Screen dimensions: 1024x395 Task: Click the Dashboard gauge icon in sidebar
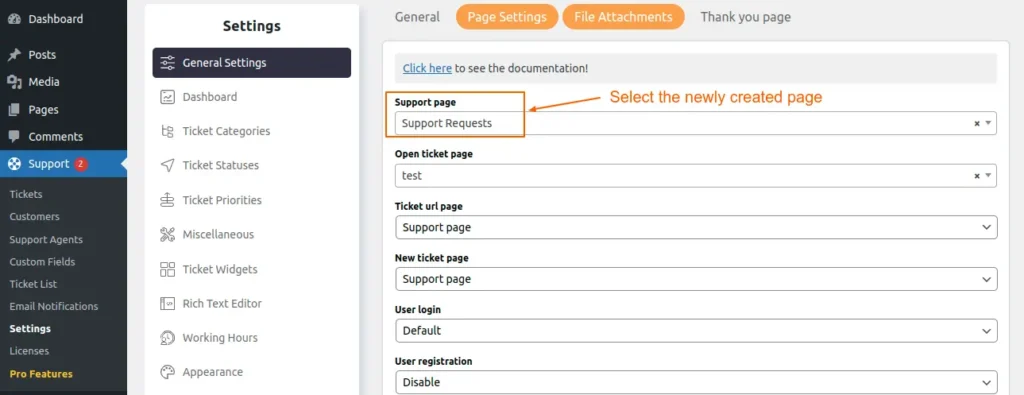[x=14, y=19]
